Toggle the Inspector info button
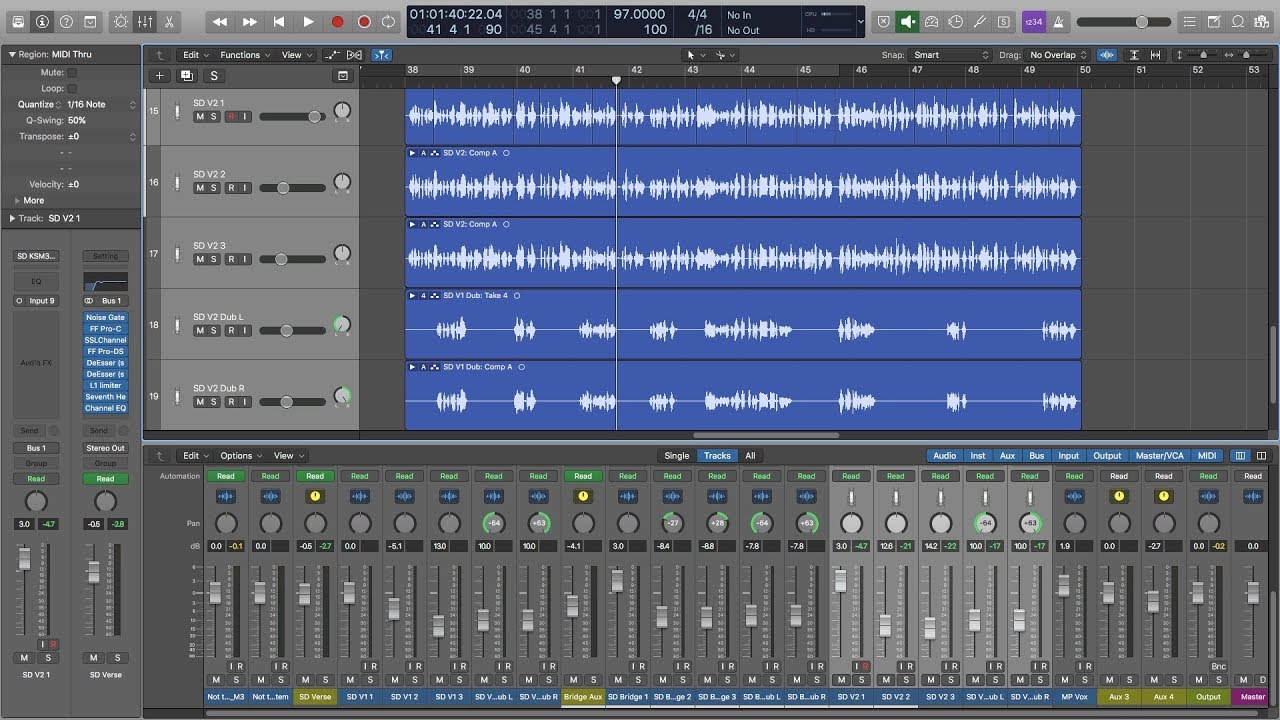 coord(42,21)
